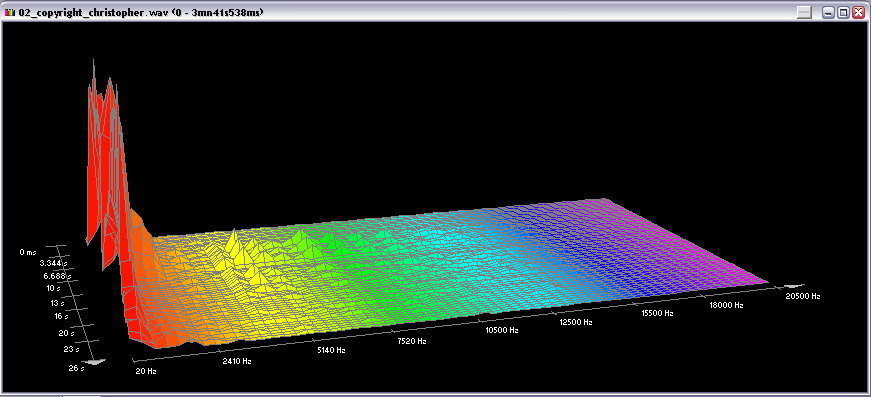Select the 20500 Hz axis label
This screenshot has width=871, height=397.
pyautogui.click(x=803, y=297)
